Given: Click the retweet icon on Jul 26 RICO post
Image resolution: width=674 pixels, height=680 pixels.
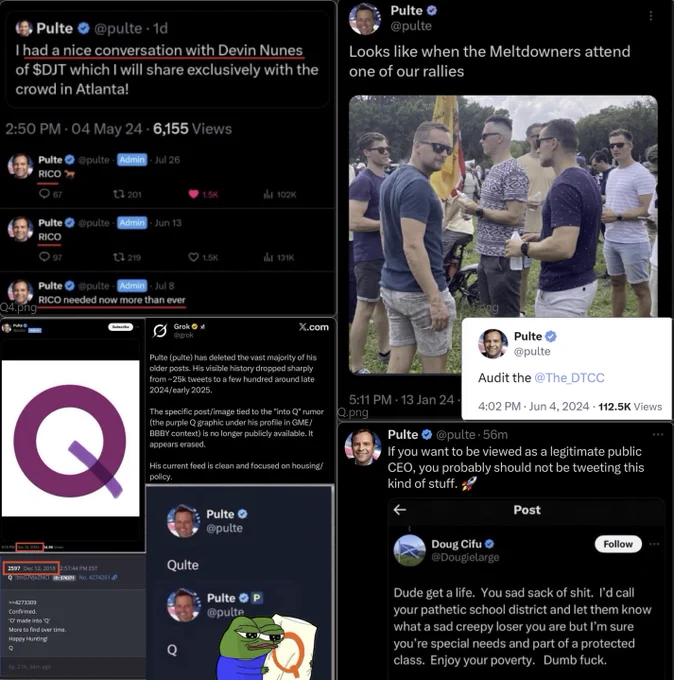Looking at the screenshot, I should [119, 194].
